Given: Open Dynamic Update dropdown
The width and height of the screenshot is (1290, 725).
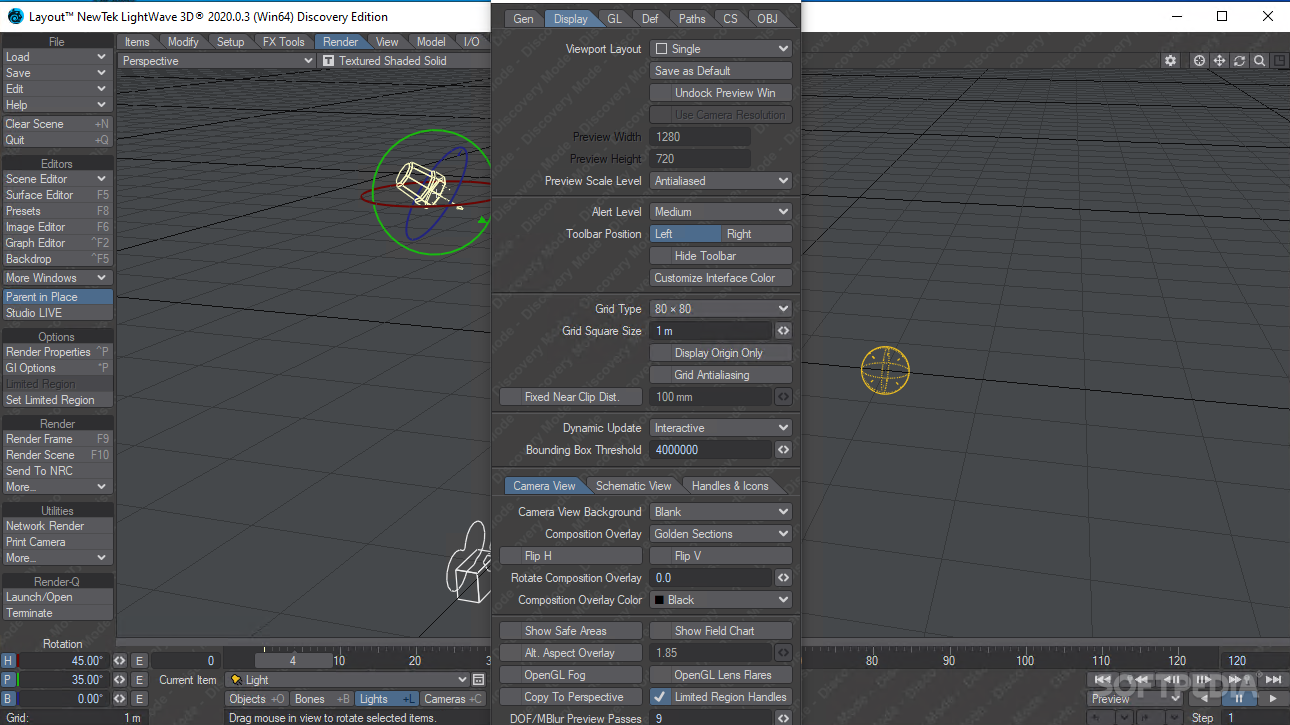Looking at the screenshot, I should (x=720, y=428).
